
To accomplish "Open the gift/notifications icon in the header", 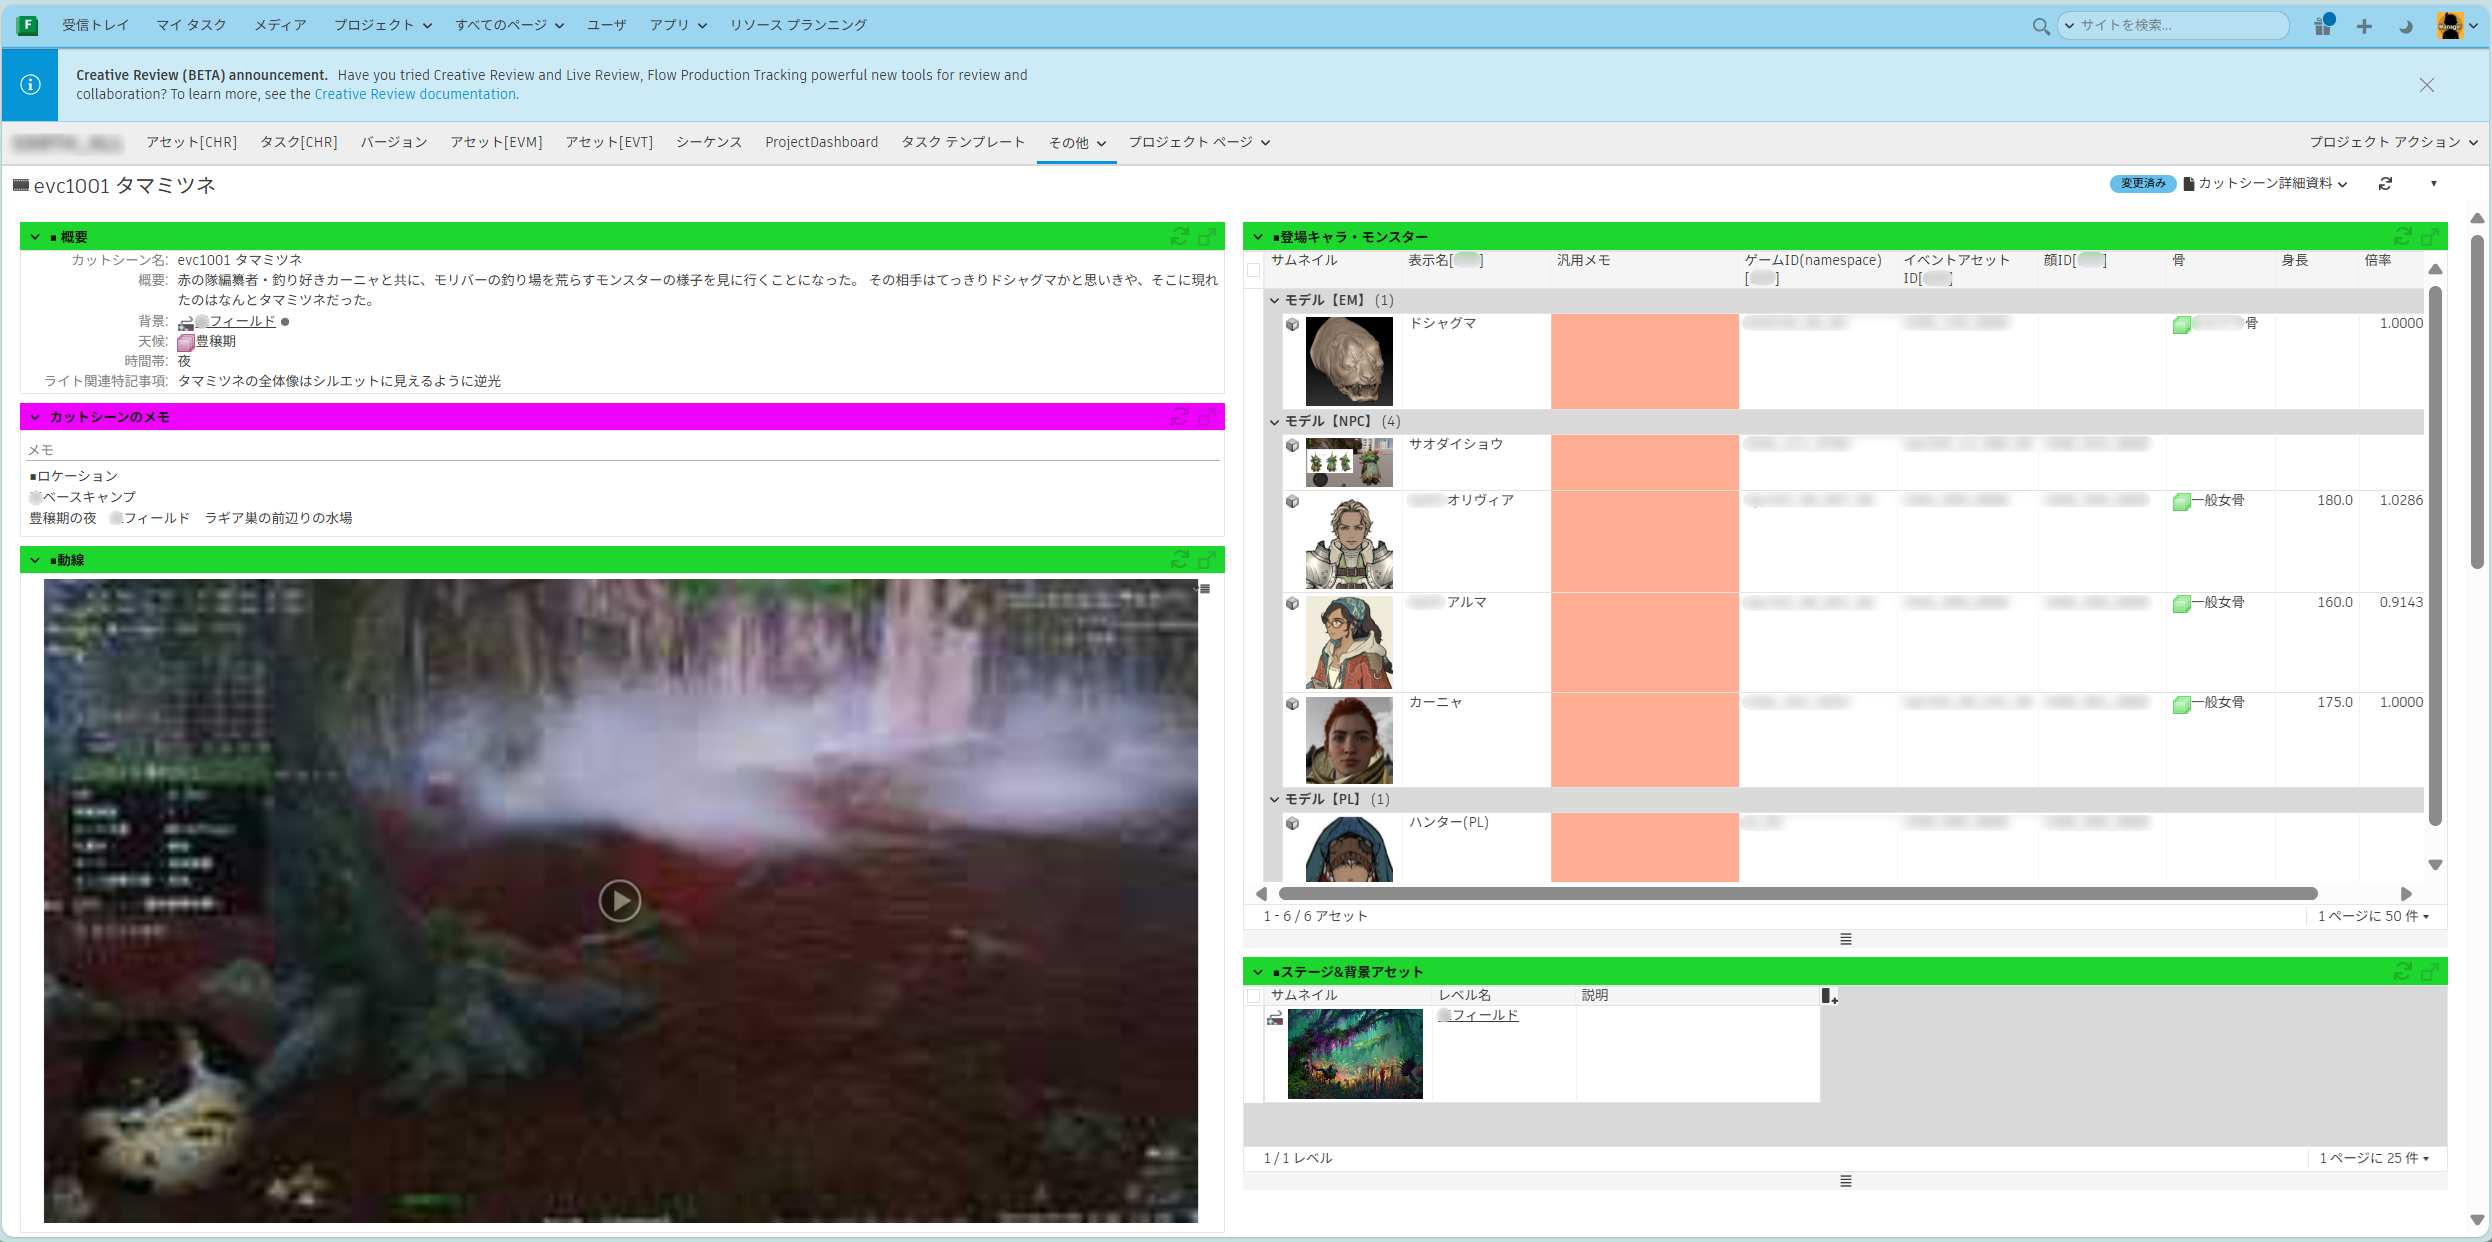I will [2322, 25].
